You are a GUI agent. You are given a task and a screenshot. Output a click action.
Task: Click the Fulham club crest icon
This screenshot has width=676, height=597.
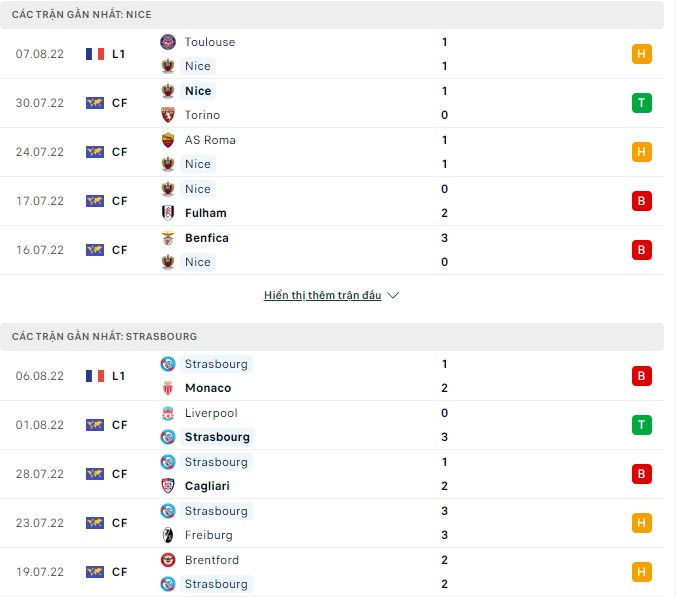167,213
